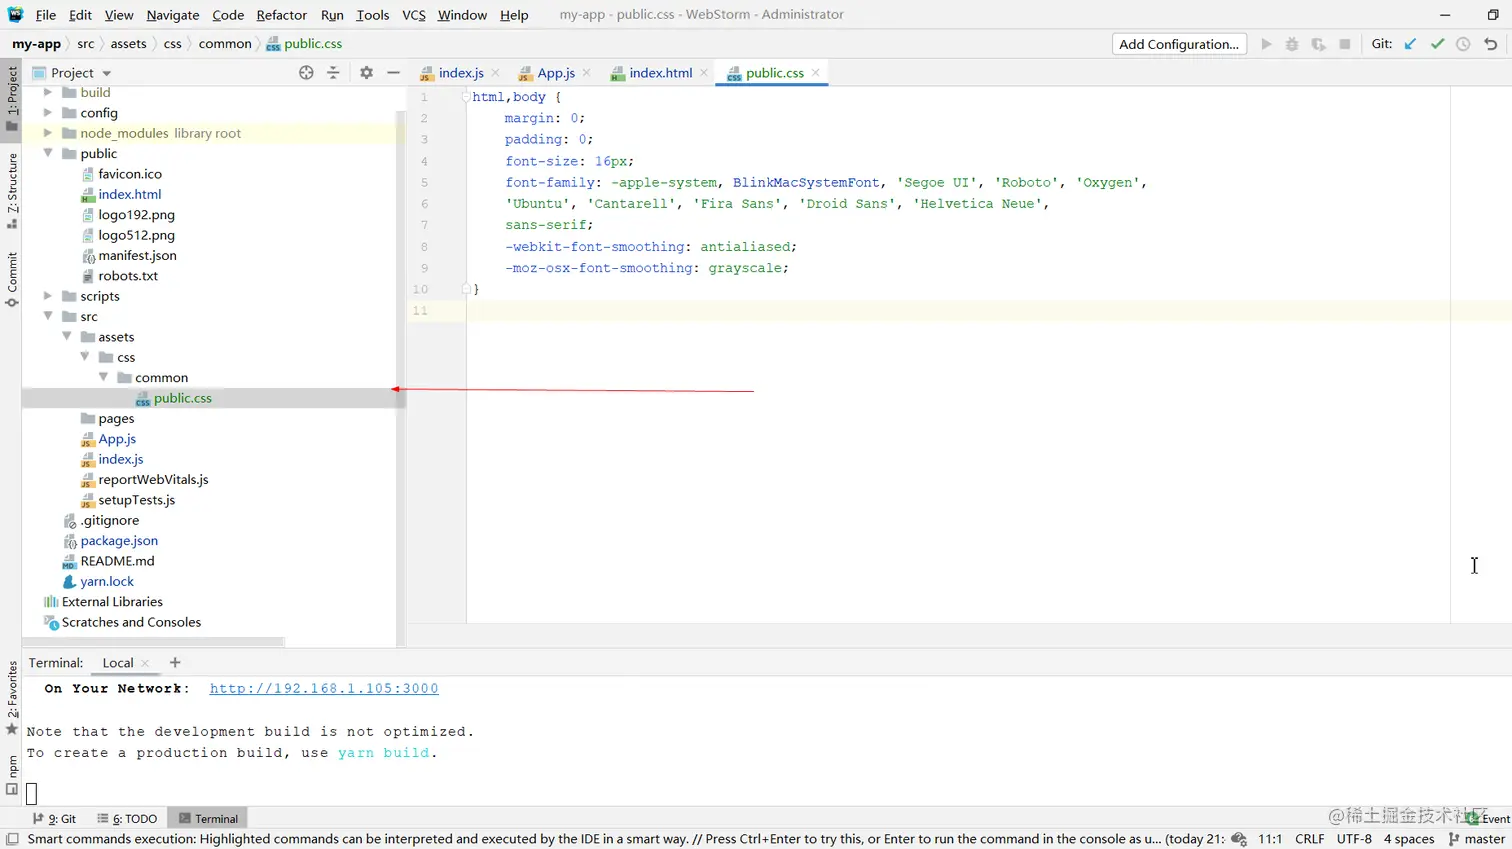
Task: Open the network URL link in terminal
Action: (324, 688)
